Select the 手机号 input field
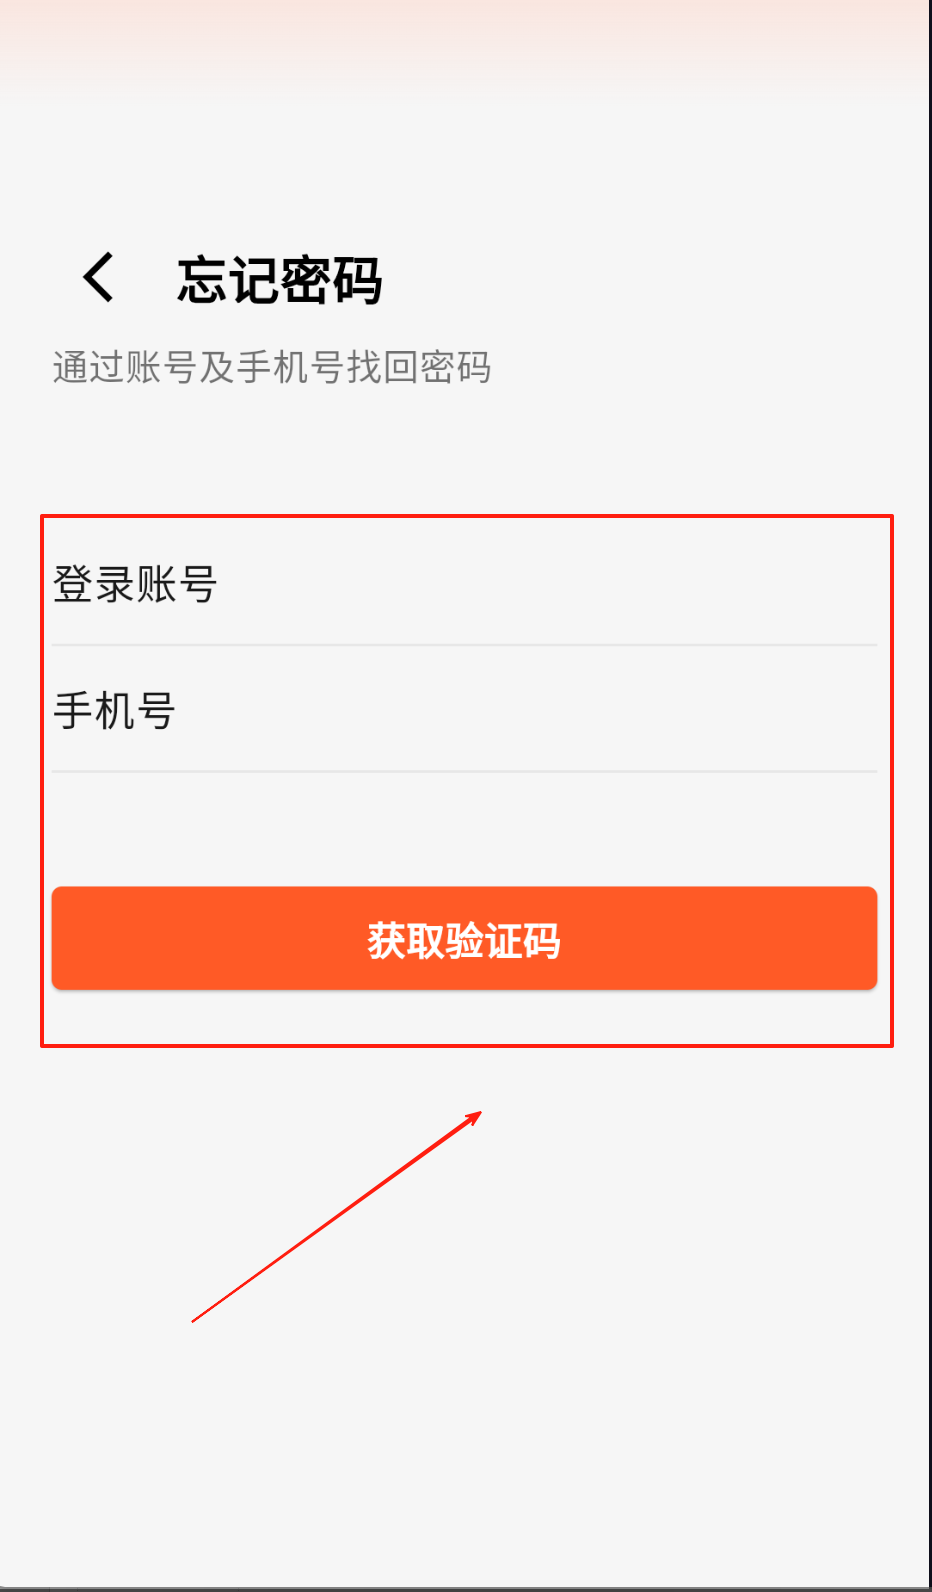 464,711
